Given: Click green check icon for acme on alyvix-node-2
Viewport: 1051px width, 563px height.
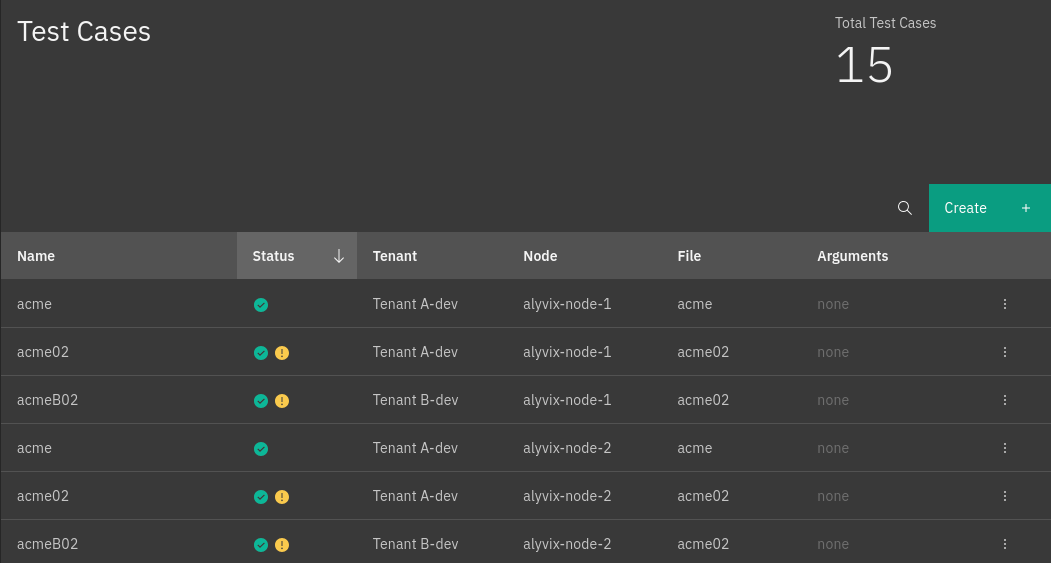Looking at the screenshot, I should tap(261, 449).
